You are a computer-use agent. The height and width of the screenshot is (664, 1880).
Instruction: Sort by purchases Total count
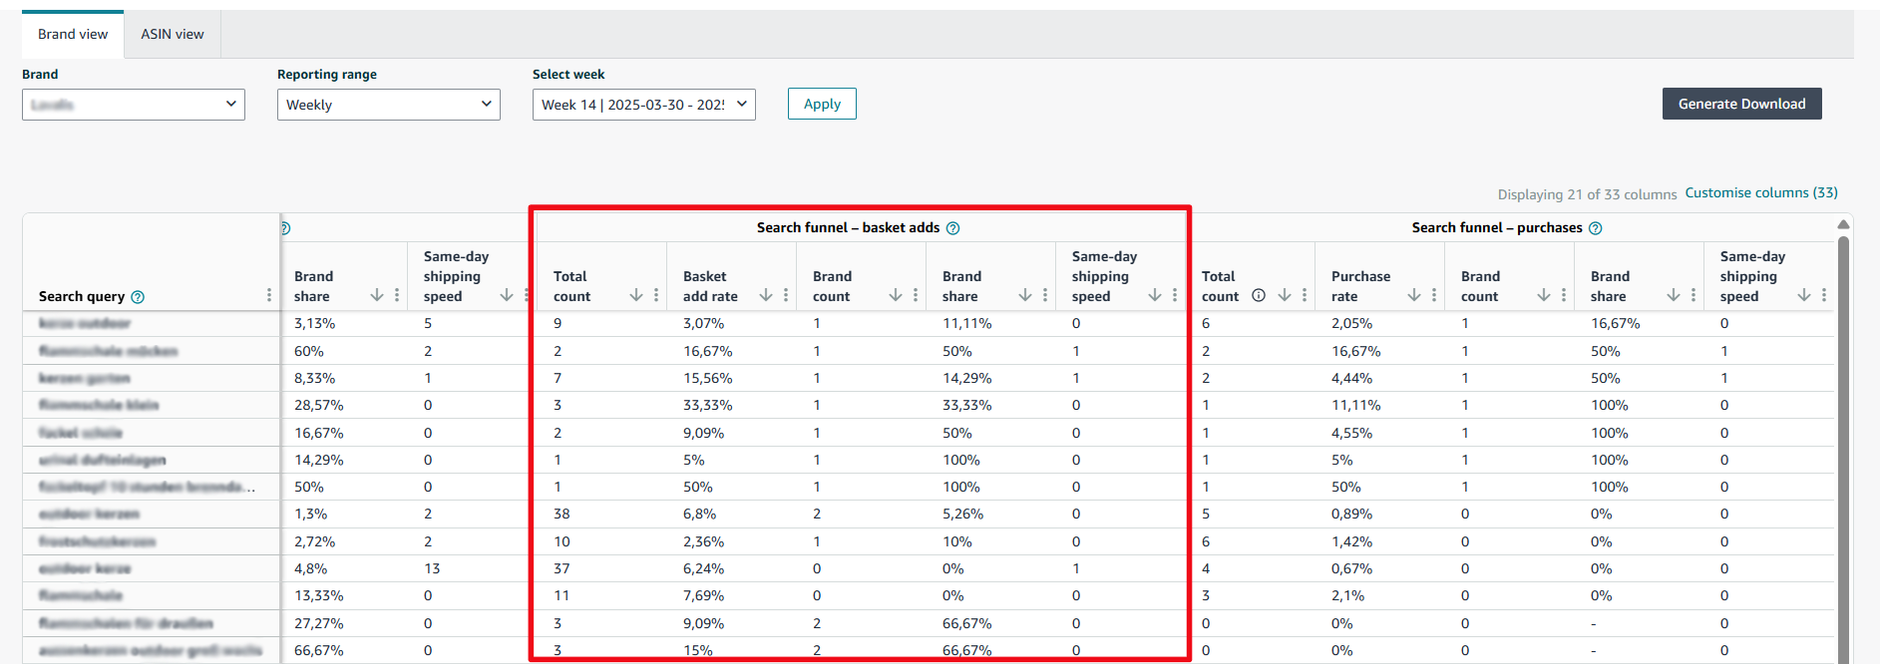coord(1285,295)
